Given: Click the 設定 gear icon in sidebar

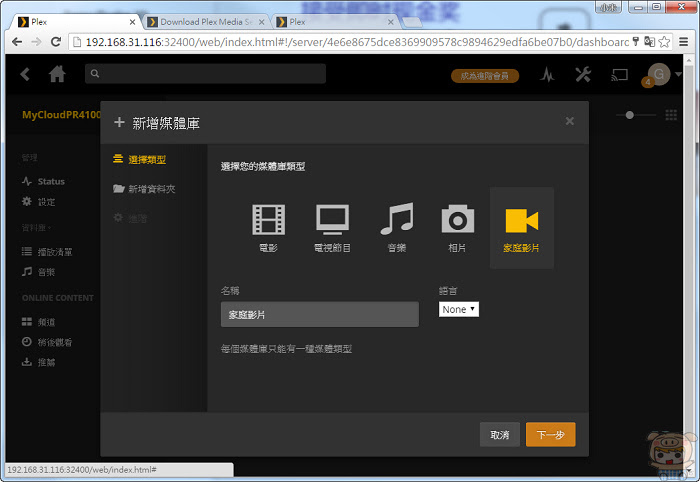Looking at the screenshot, I should (x=27, y=201).
